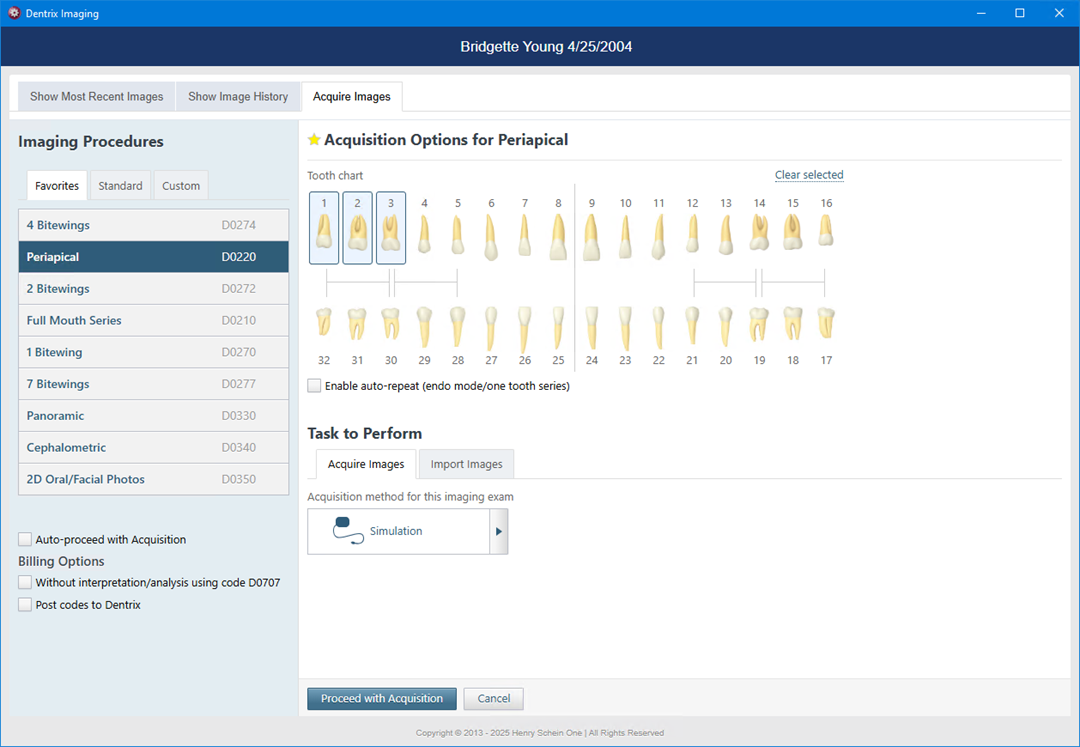Toggle tooth 3 selection
The height and width of the screenshot is (747, 1080).
(391, 228)
